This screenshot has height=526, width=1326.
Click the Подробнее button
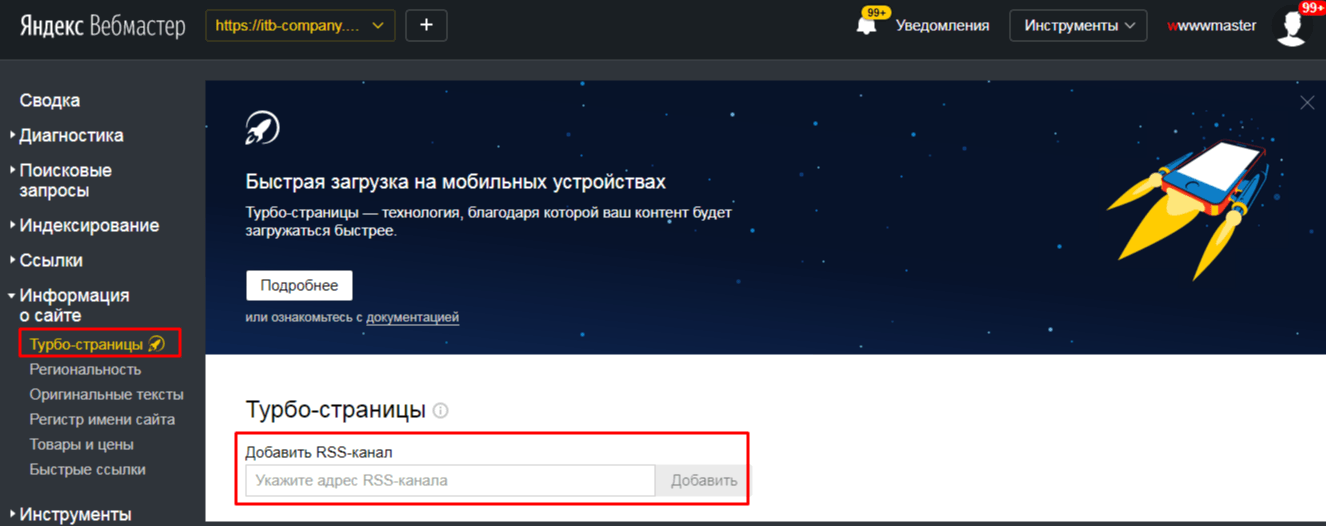pos(299,285)
